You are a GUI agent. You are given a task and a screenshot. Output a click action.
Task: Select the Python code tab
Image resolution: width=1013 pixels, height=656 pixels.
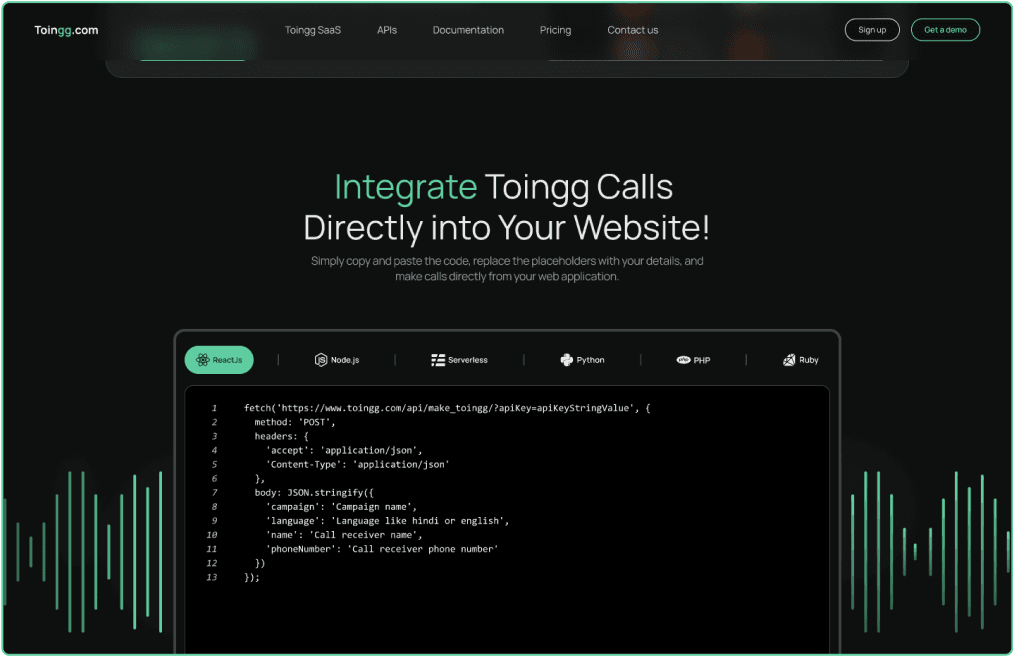coord(583,360)
